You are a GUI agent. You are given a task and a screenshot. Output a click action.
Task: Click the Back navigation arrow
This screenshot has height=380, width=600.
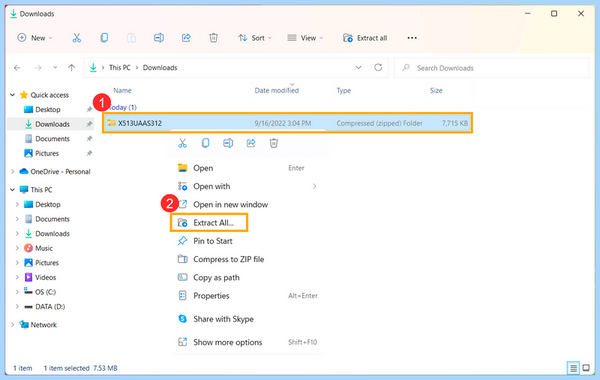point(17,68)
